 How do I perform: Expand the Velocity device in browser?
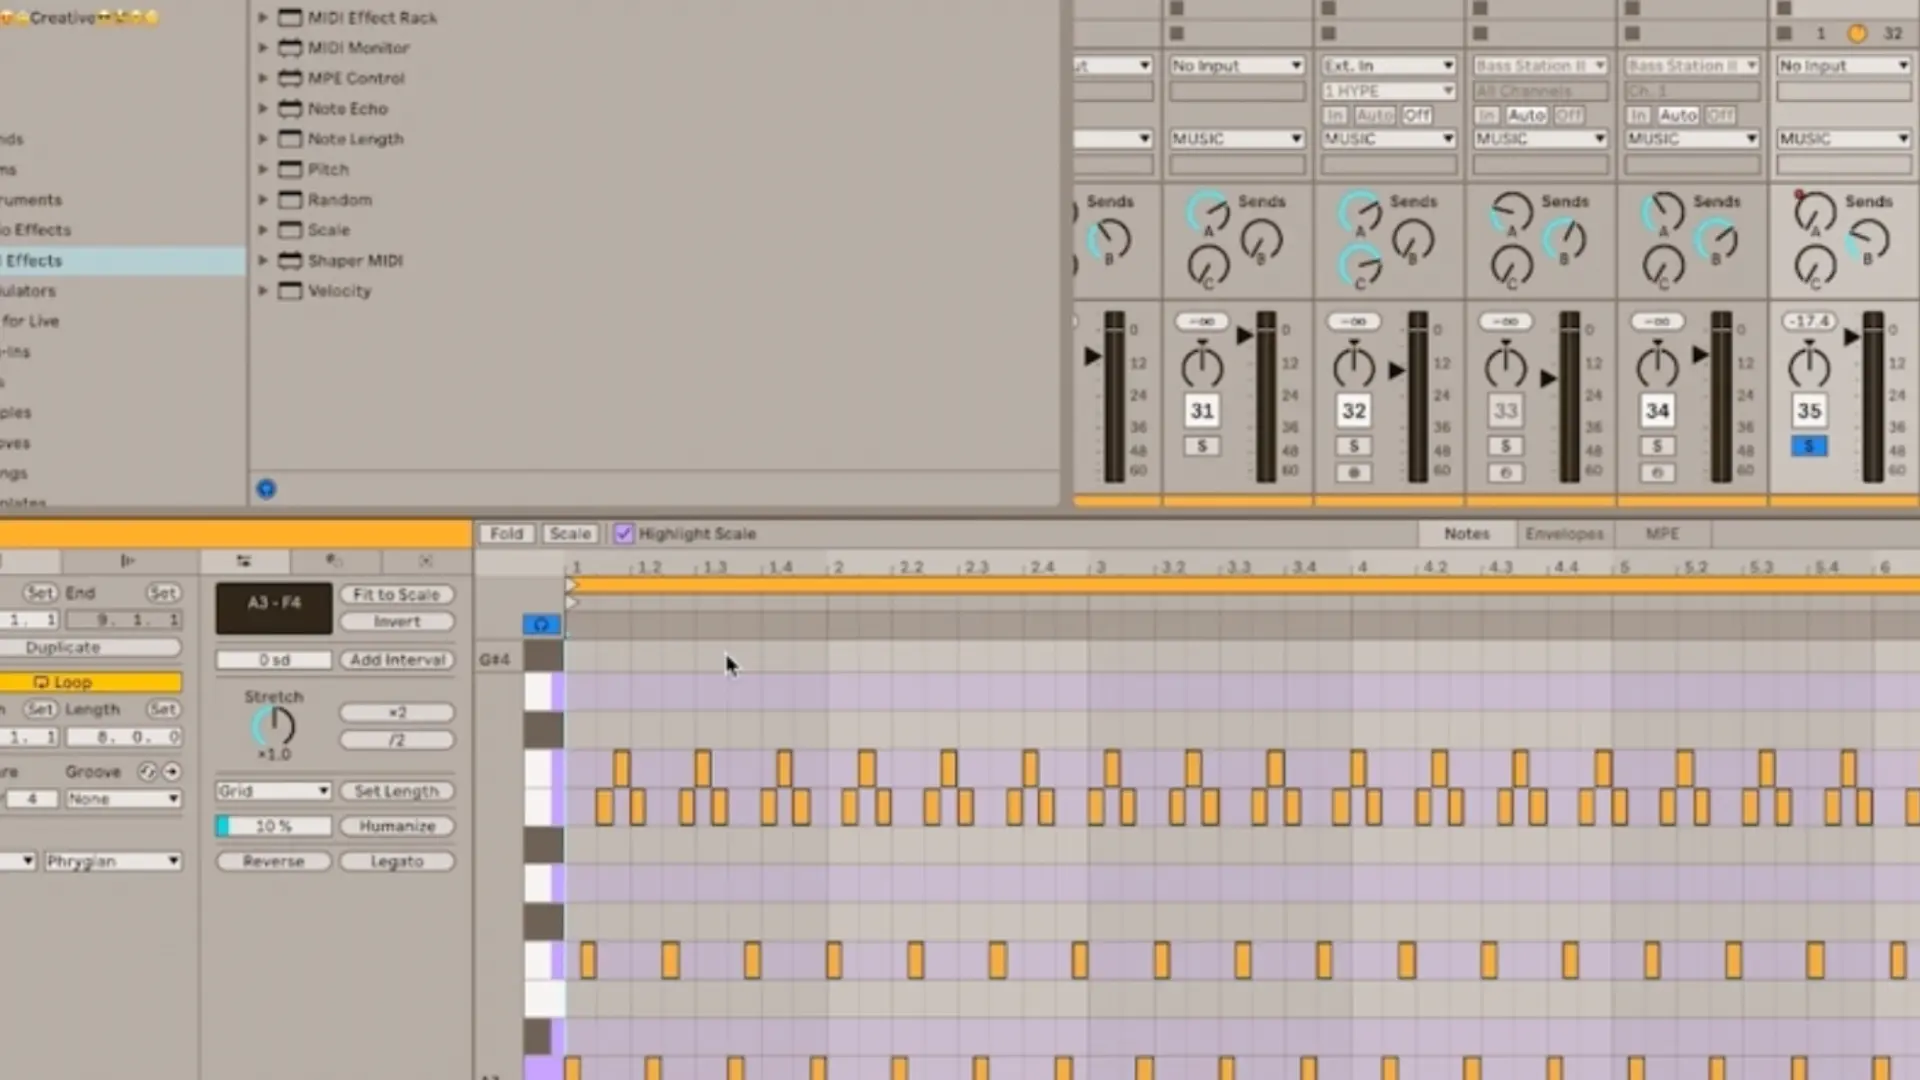click(x=263, y=291)
